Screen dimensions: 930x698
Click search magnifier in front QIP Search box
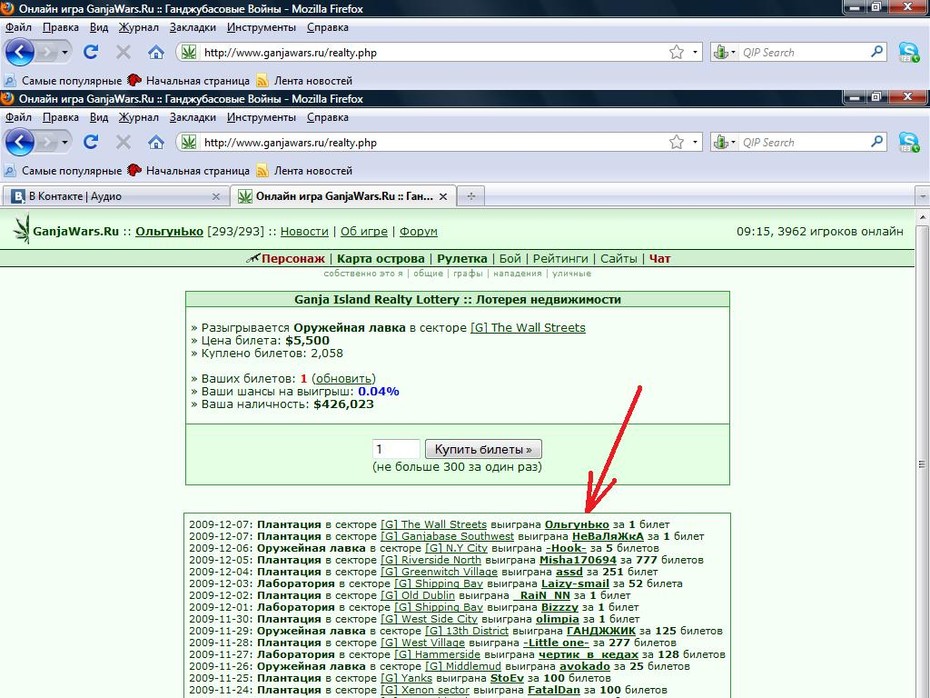(877, 142)
